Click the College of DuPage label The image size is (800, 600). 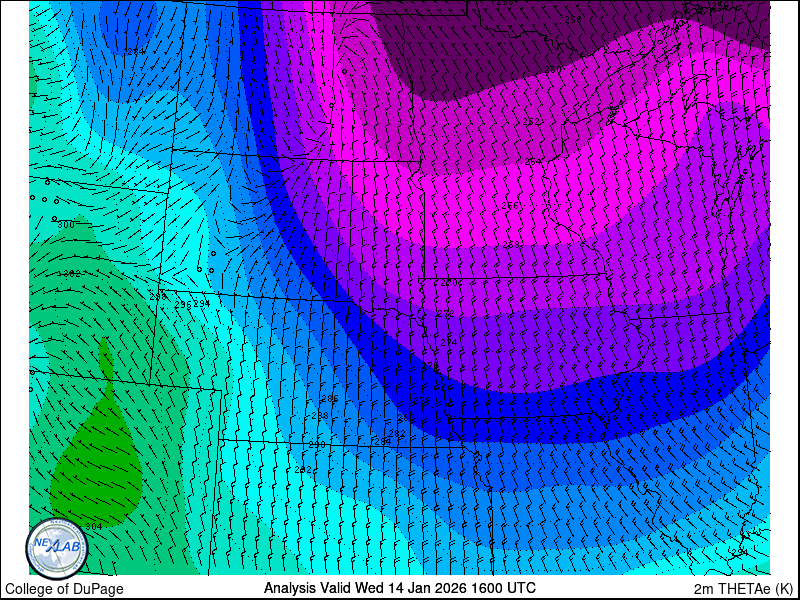64,589
